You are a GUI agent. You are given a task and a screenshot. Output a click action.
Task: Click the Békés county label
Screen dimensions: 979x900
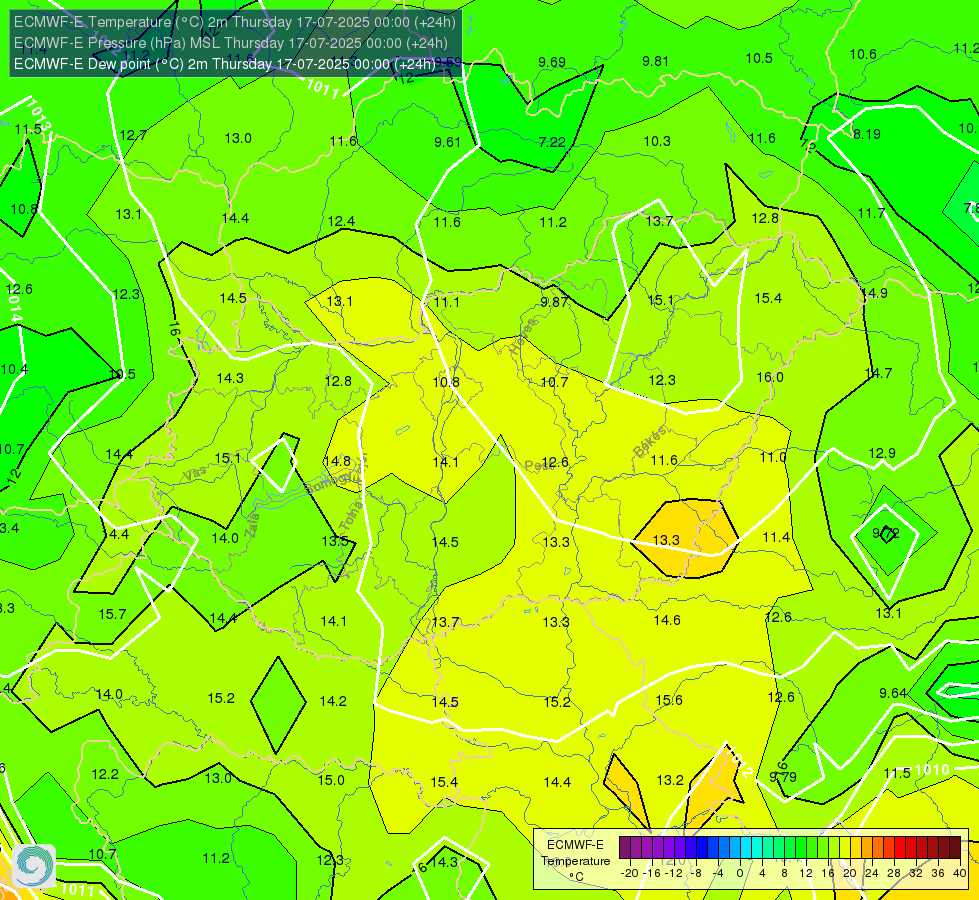tap(650, 442)
